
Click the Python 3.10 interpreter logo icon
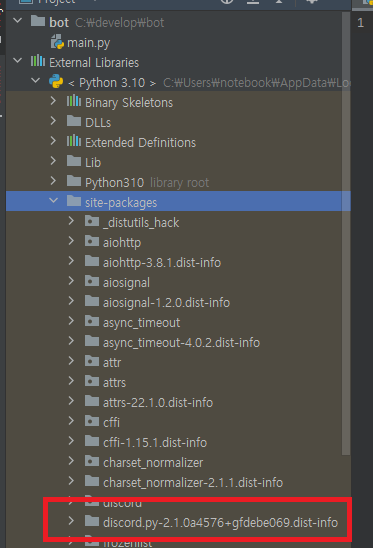coord(56,81)
